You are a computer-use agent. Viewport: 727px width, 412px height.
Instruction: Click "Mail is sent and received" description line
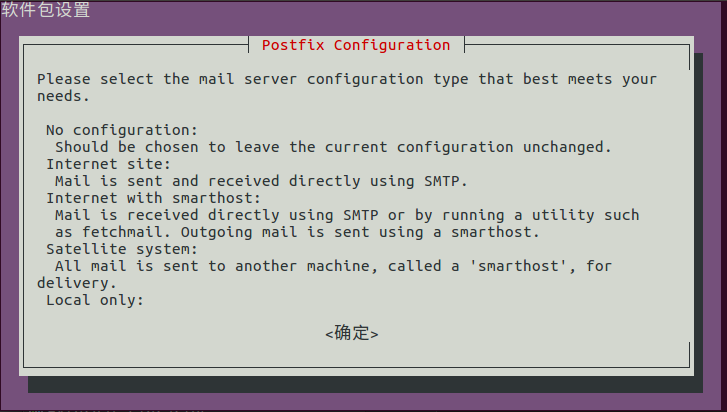tap(261, 181)
